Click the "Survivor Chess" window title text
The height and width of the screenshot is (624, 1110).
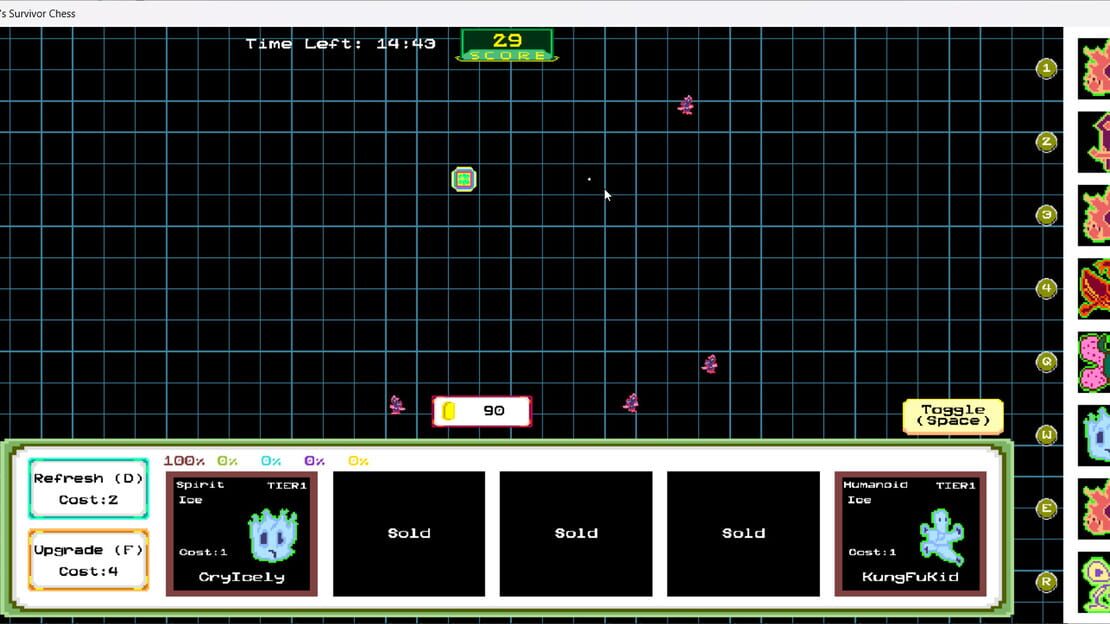click(x=42, y=13)
